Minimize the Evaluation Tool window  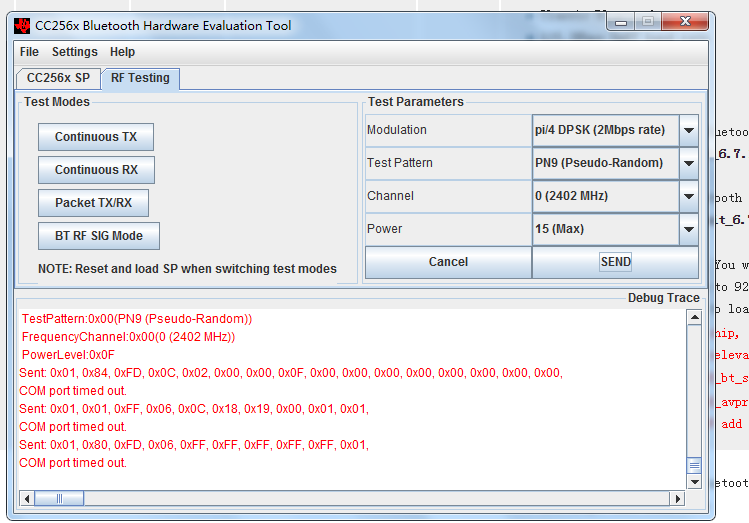(x=621, y=22)
